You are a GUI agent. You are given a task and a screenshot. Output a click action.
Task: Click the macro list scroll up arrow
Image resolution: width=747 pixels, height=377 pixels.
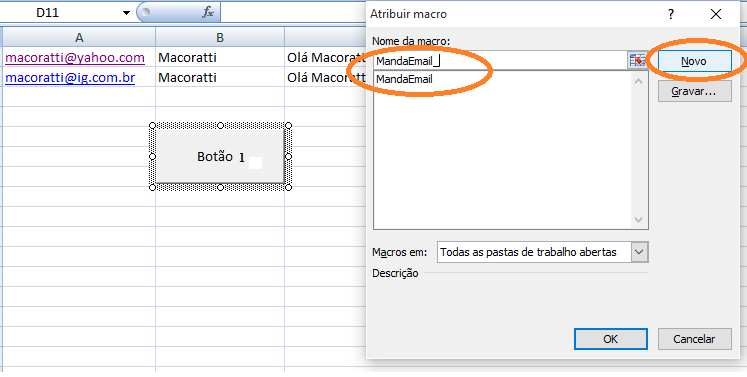coord(638,82)
